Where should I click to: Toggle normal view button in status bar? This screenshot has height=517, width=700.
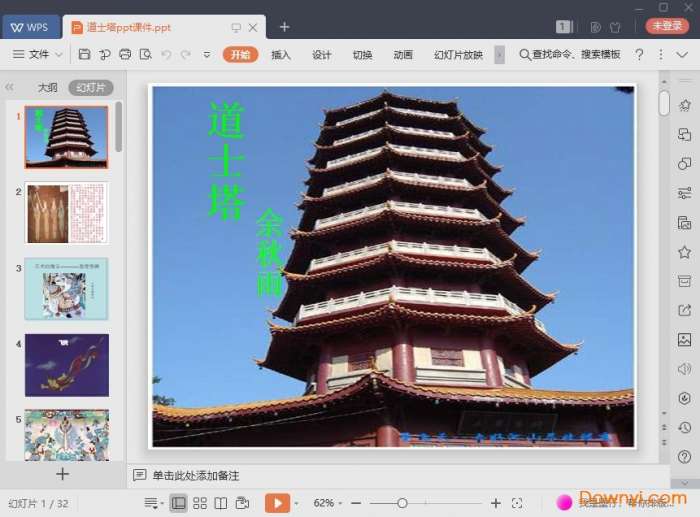pyautogui.click(x=178, y=503)
